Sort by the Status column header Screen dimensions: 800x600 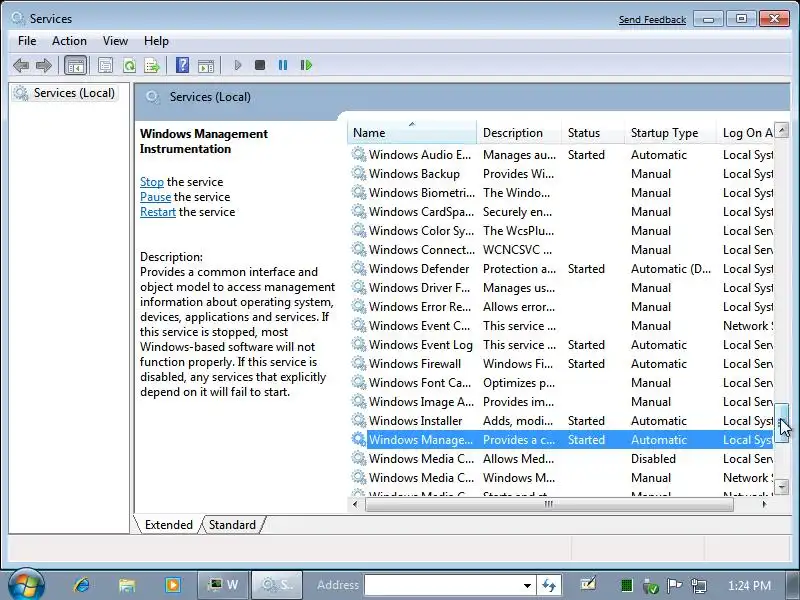click(x=593, y=133)
